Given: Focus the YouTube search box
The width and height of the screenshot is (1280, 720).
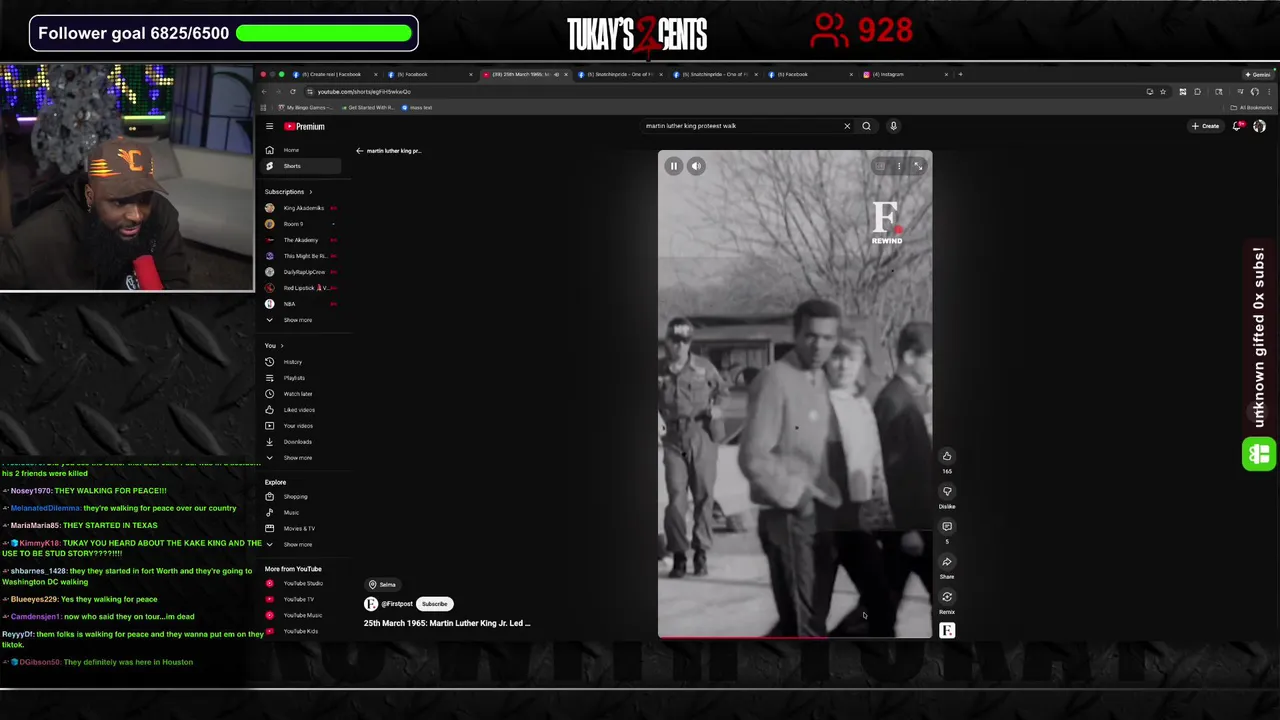Looking at the screenshot, I should click(x=740, y=126).
